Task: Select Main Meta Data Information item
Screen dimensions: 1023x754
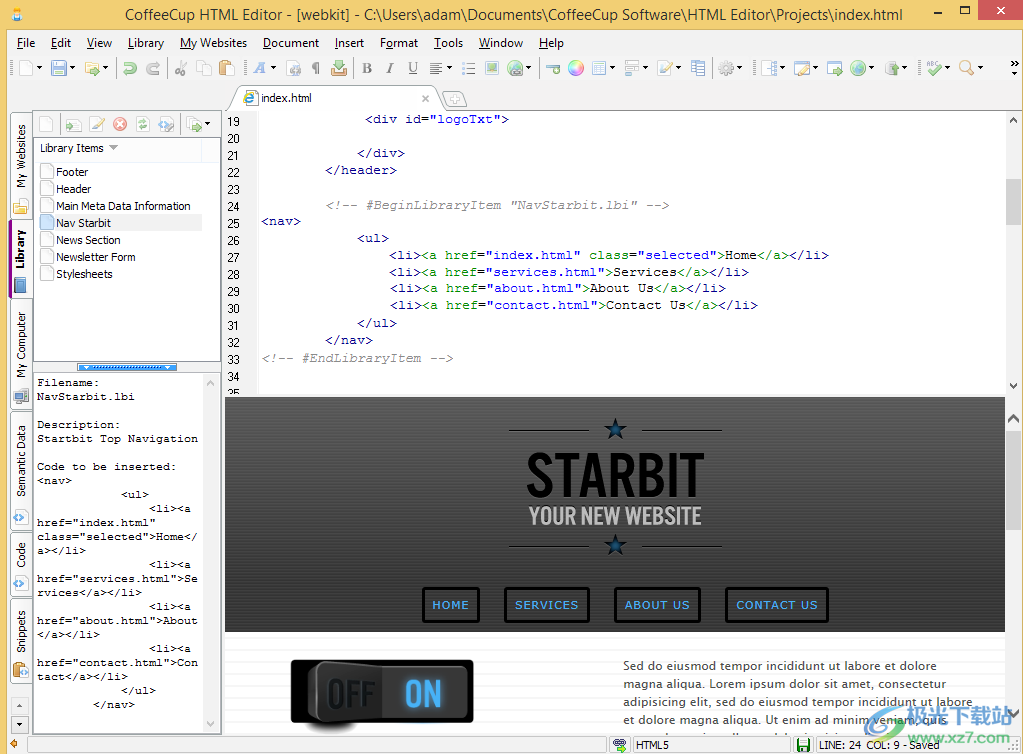Action: coord(123,206)
